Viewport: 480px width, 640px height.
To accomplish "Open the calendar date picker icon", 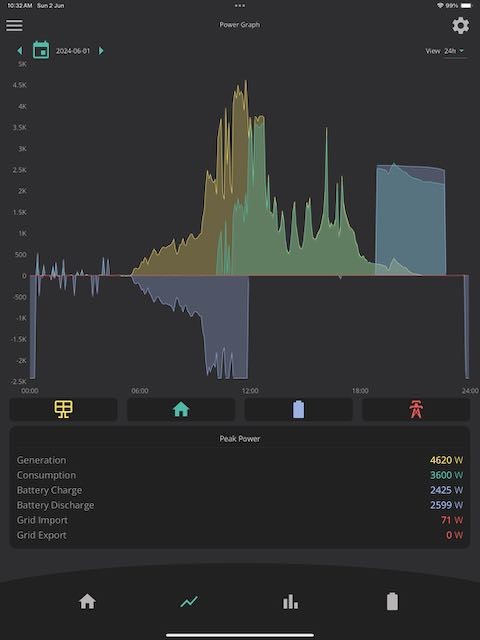I will click(x=41, y=50).
